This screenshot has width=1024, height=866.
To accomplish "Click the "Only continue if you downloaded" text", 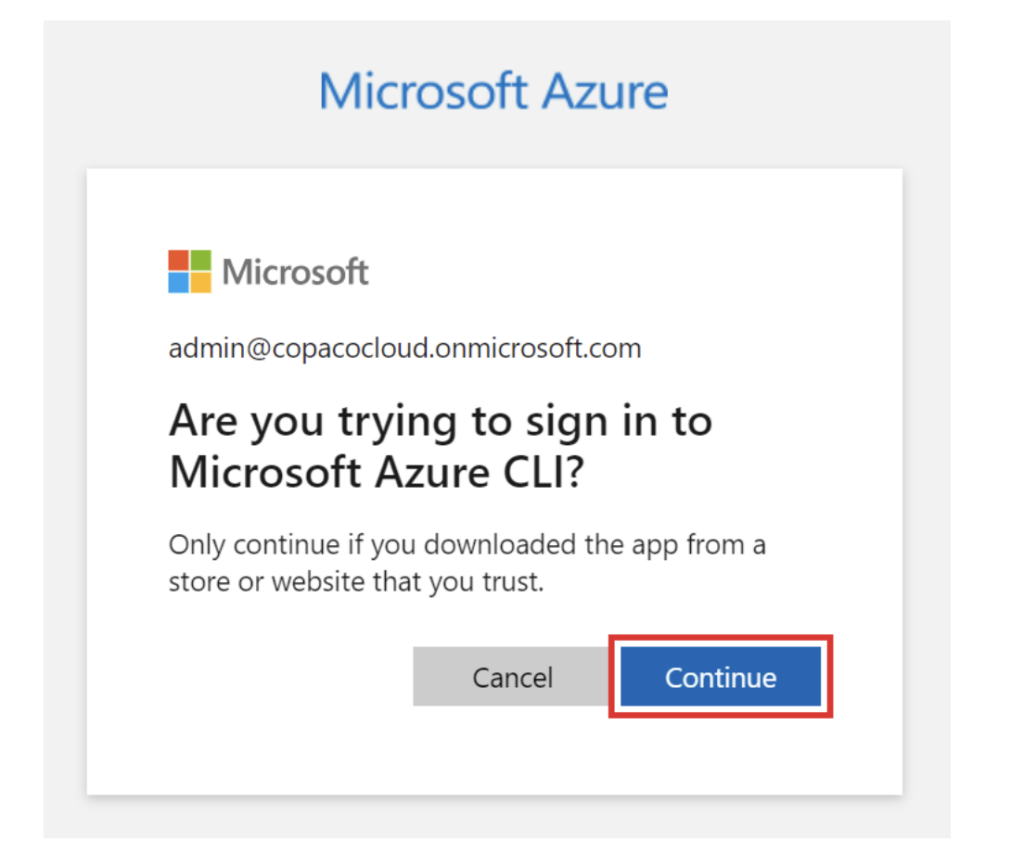I will pos(467,545).
